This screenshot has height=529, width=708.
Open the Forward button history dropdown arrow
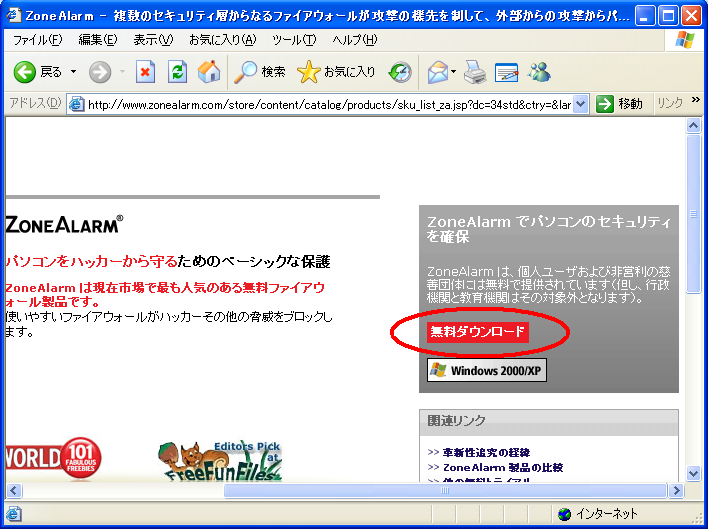click(122, 72)
